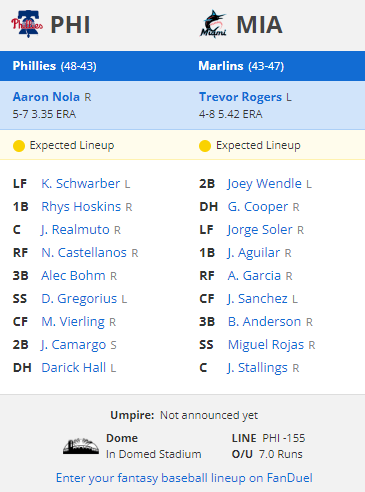Select K. Schwarber in Phillies lineup
The width and height of the screenshot is (365, 492).
pos(80,183)
